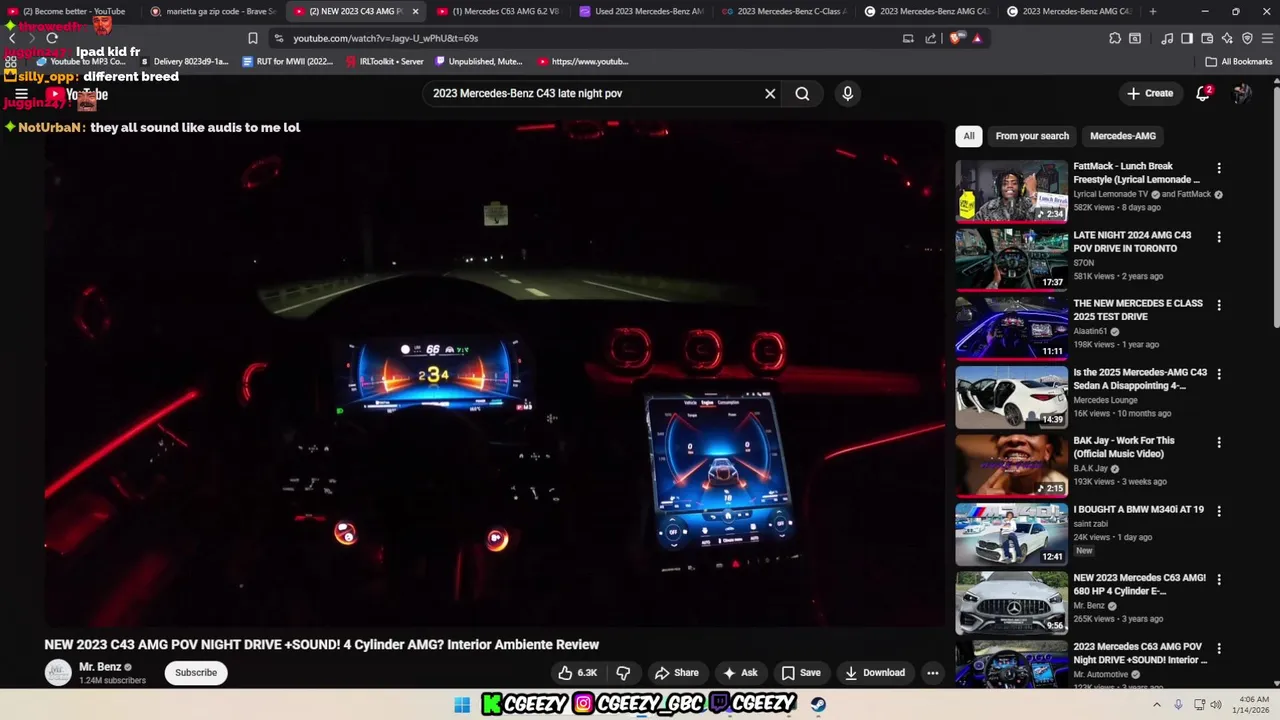Image resolution: width=1280 pixels, height=720 pixels.
Task: Select the From your search chip
Action: click(x=1032, y=136)
